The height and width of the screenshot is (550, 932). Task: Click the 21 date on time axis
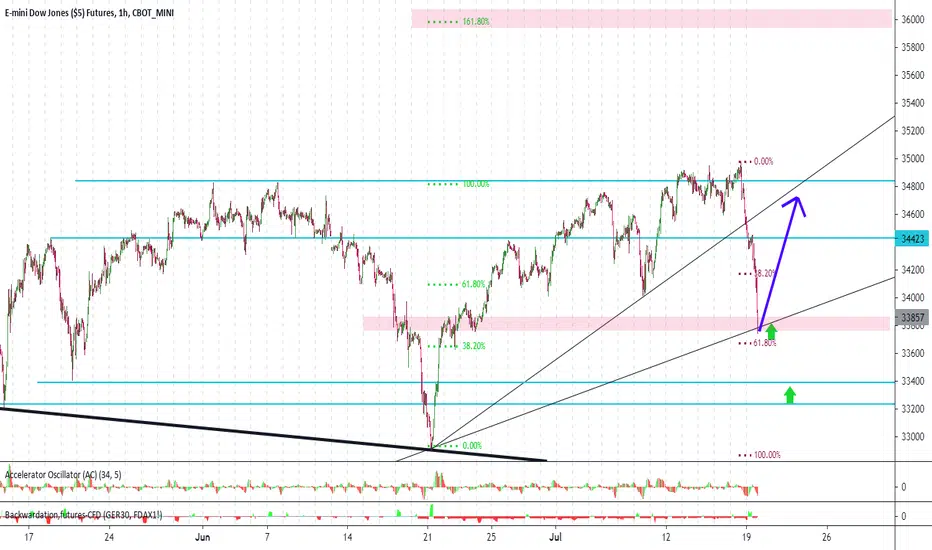point(427,537)
